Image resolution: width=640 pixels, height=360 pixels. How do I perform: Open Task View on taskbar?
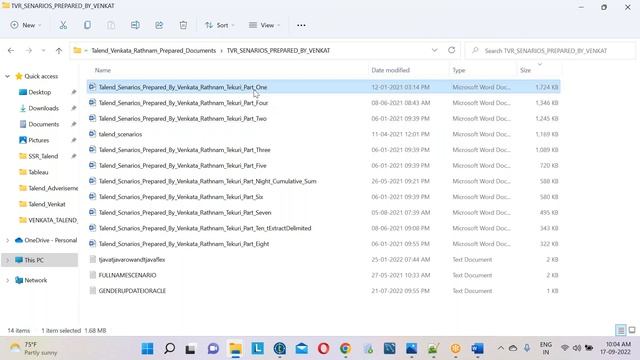[190, 349]
